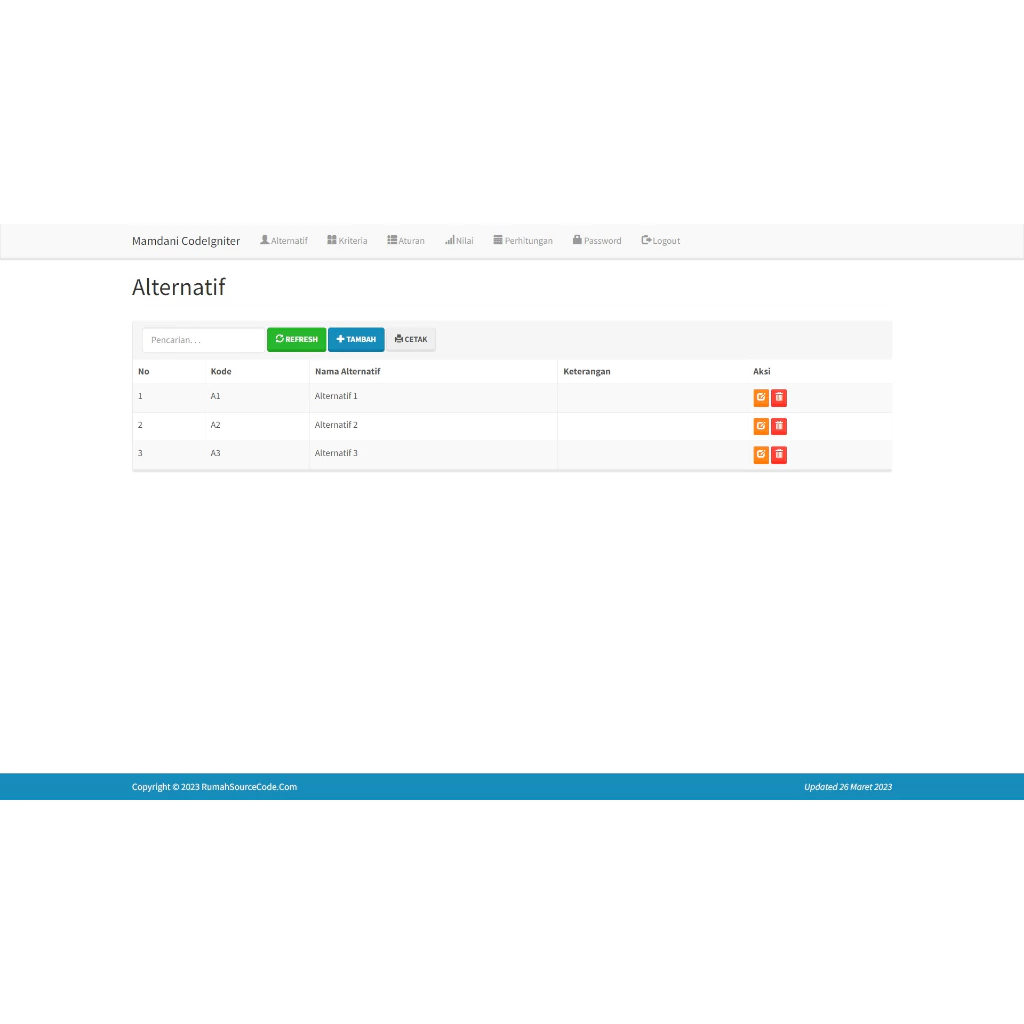Remove row A2 with trash icon

(x=779, y=426)
